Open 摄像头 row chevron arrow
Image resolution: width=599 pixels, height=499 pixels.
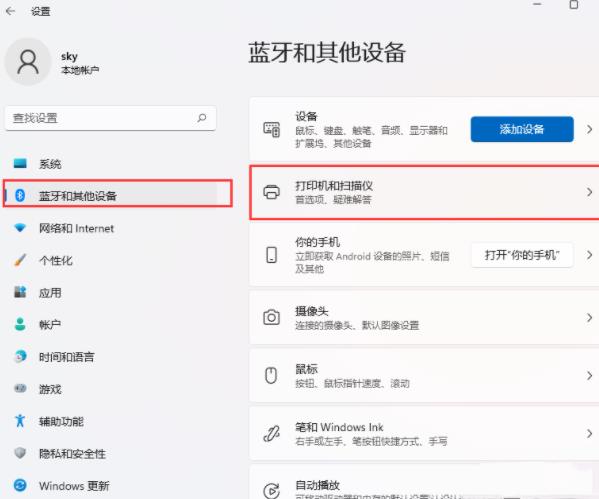[589, 318]
